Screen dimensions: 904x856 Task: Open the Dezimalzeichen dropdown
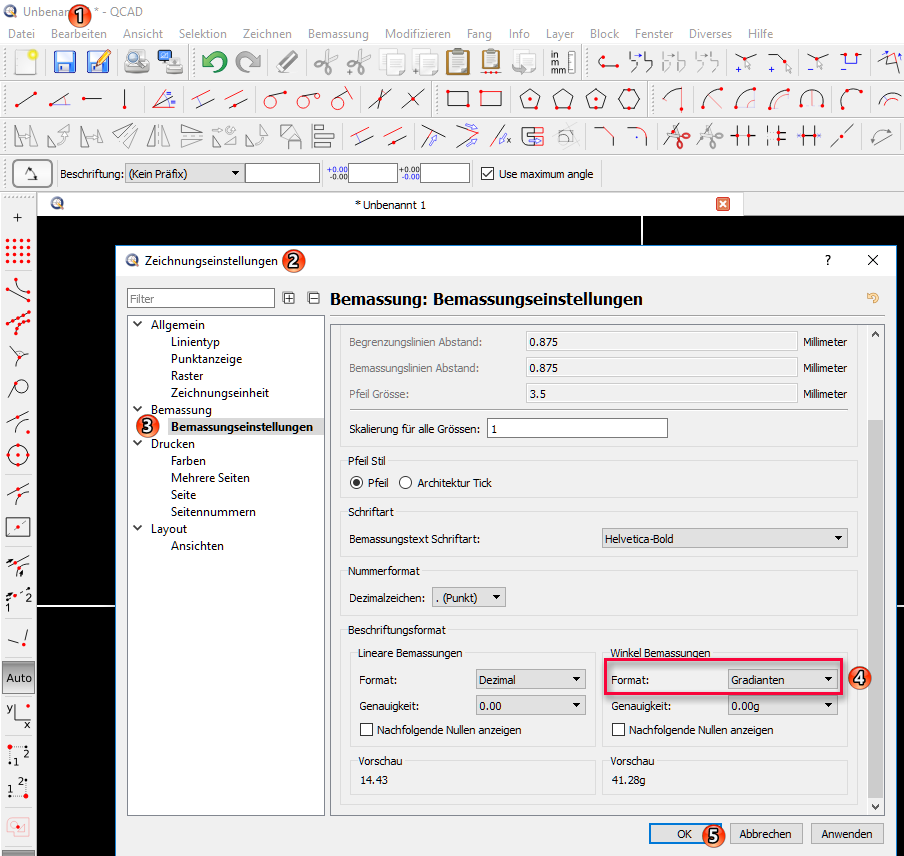pos(468,598)
